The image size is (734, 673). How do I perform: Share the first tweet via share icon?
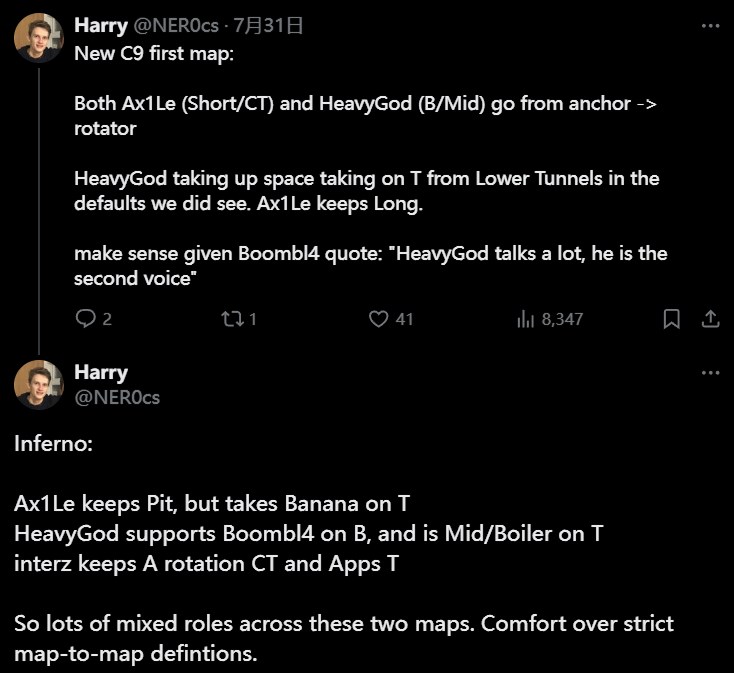[710, 319]
